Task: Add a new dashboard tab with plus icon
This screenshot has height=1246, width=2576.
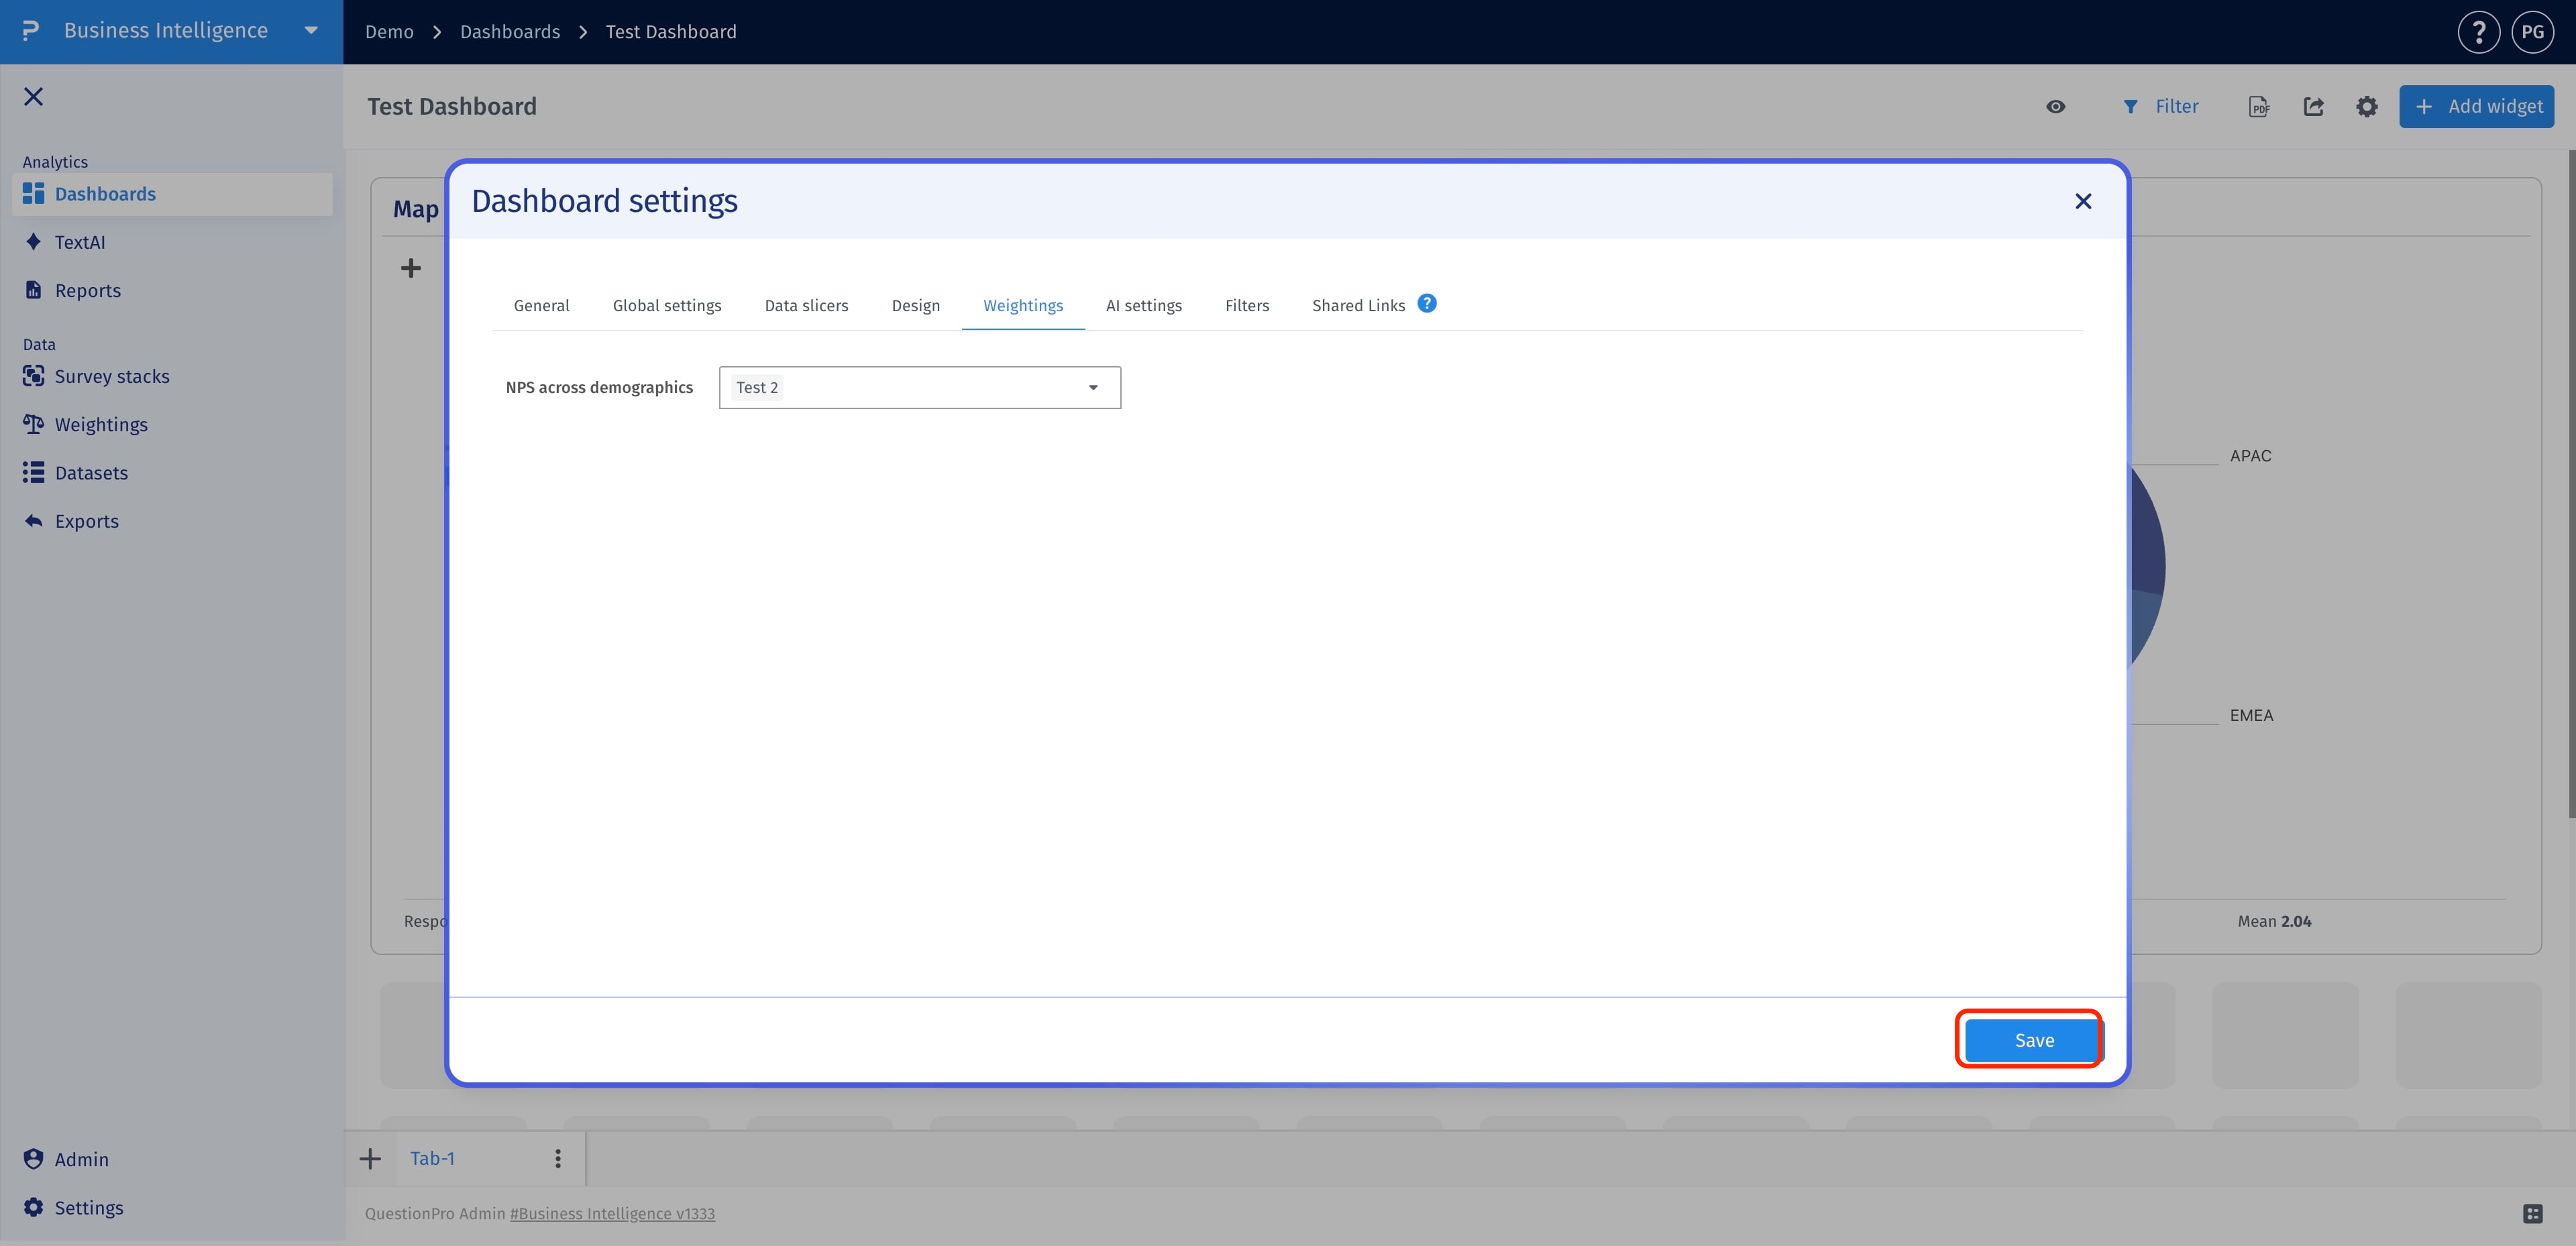Action: tap(370, 1158)
